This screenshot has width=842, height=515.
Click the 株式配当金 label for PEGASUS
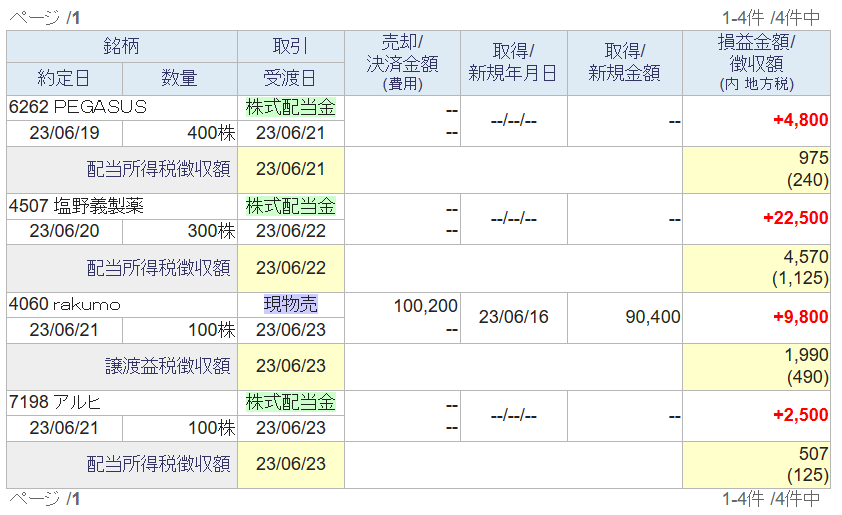291,107
